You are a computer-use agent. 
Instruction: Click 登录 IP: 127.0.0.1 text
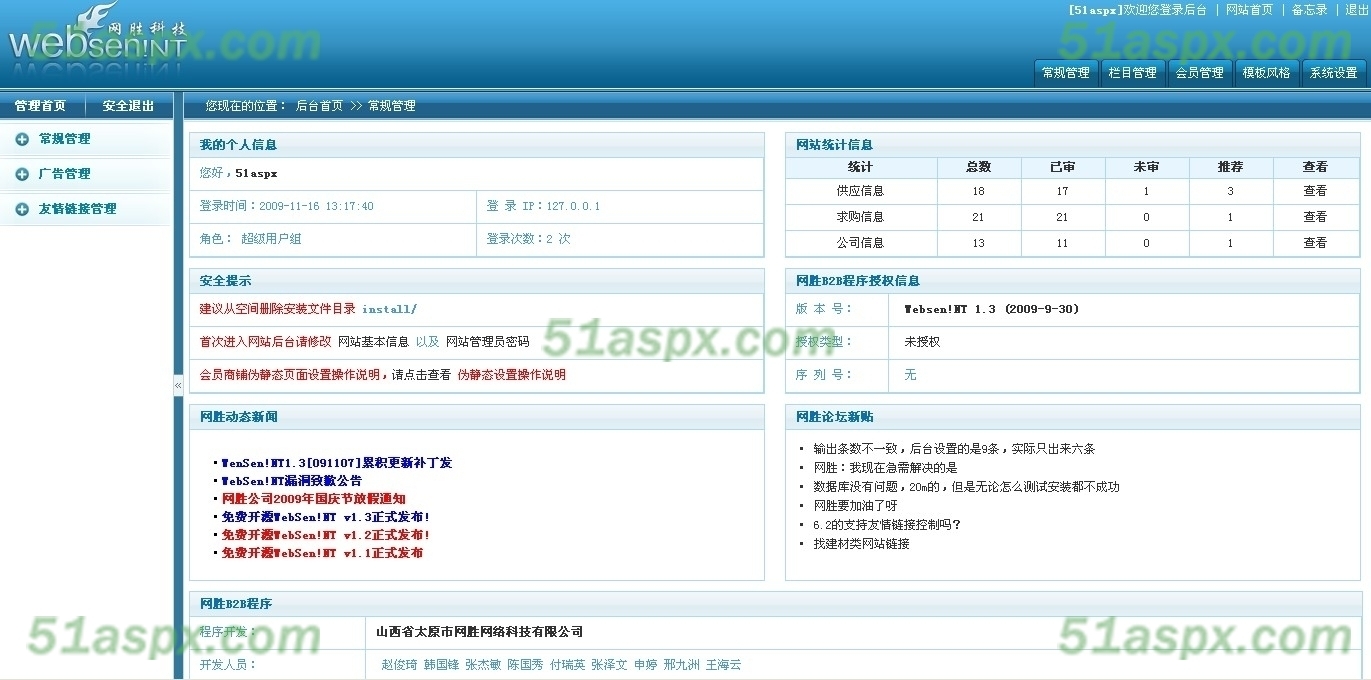543,207
